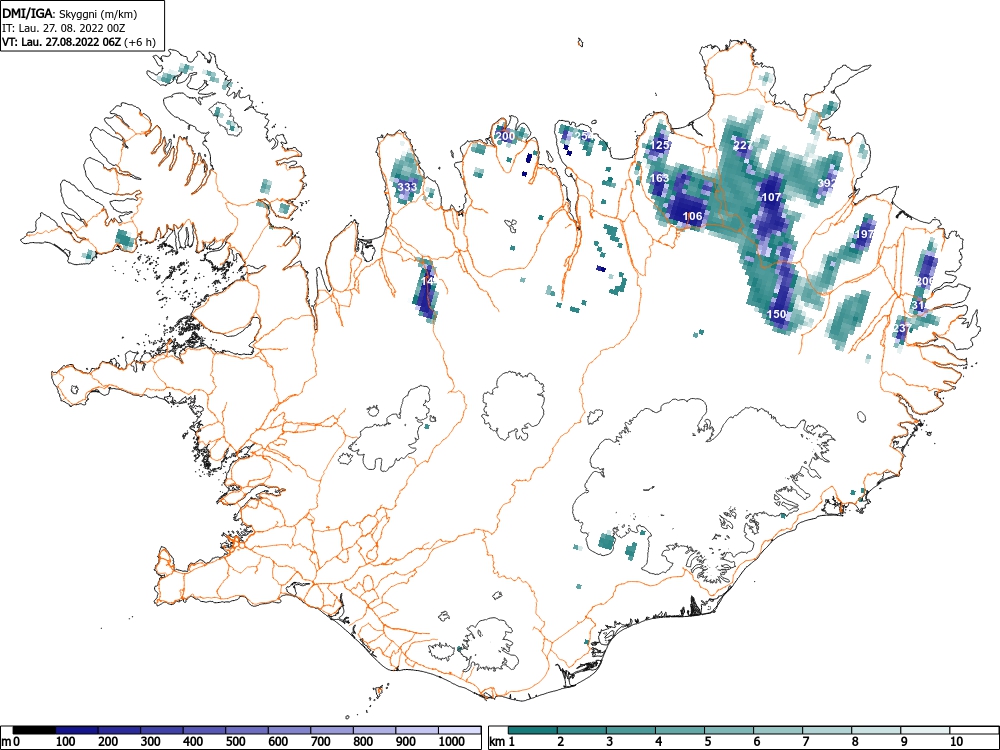
Task: Click the 107 visibility label on the map
Action: 772,197
